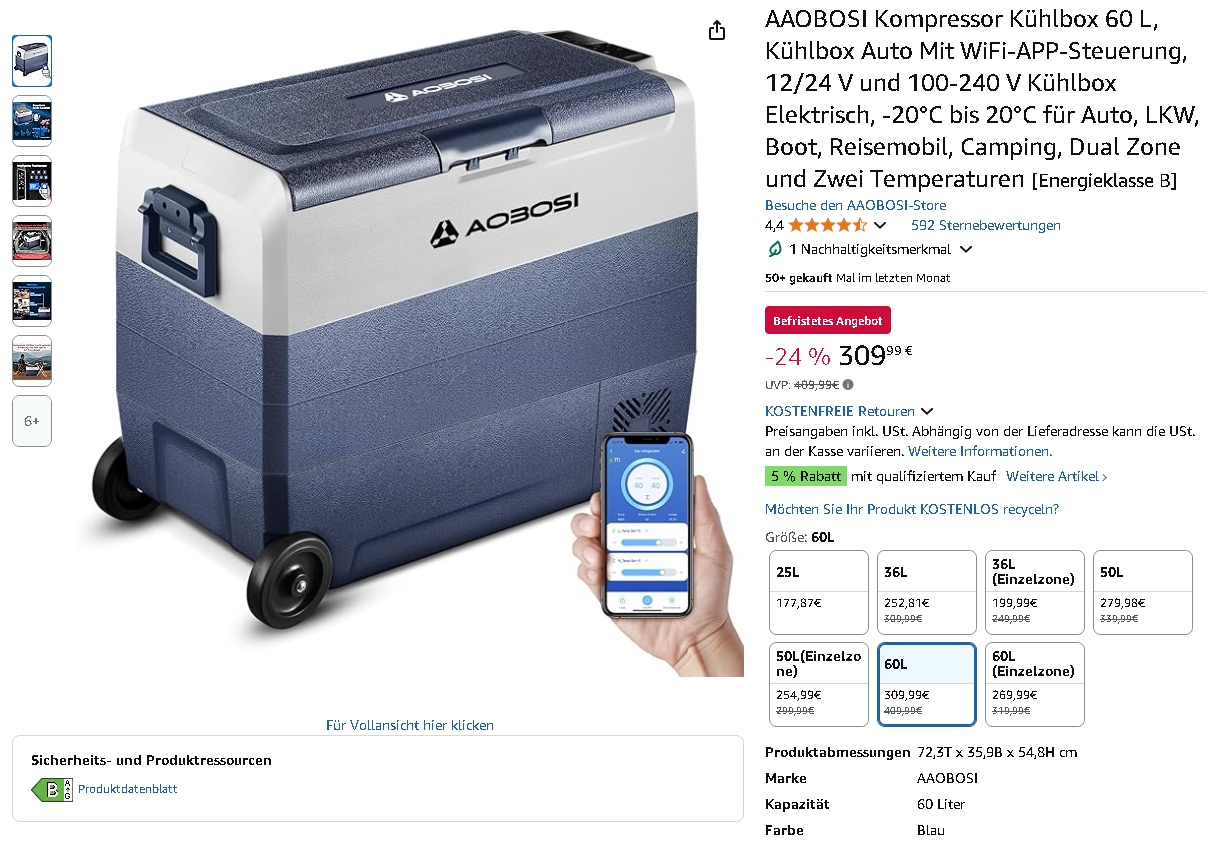Image resolution: width=1211 pixels, height=841 pixels.
Task: Open the Produktdatenblatt link
Action: tap(128, 789)
